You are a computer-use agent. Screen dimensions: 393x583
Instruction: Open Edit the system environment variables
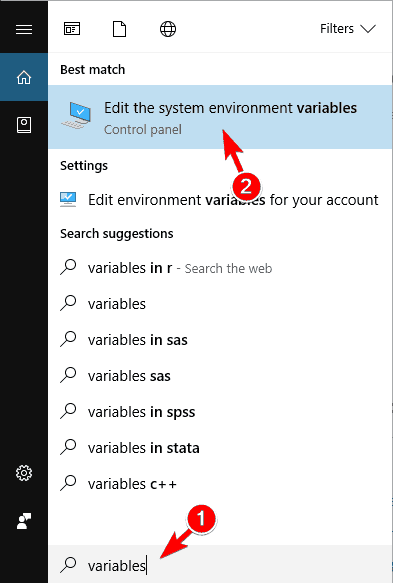220,117
